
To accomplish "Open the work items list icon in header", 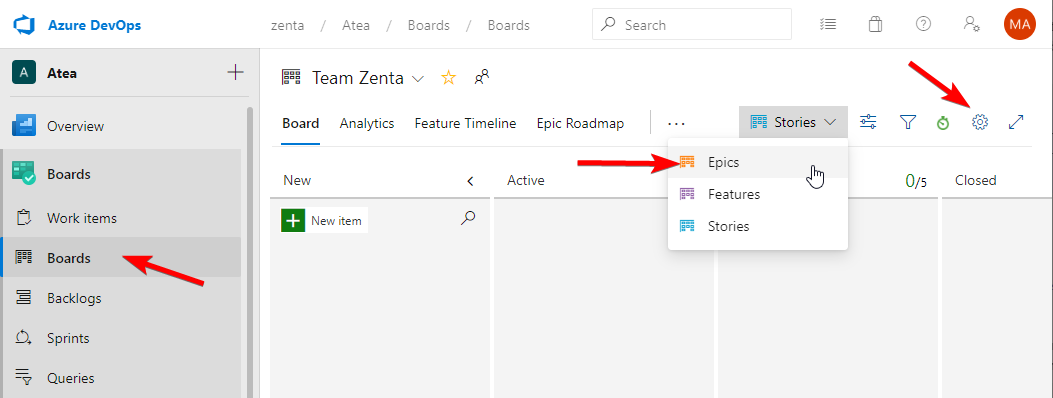I will pyautogui.click(x=827, y=24).
